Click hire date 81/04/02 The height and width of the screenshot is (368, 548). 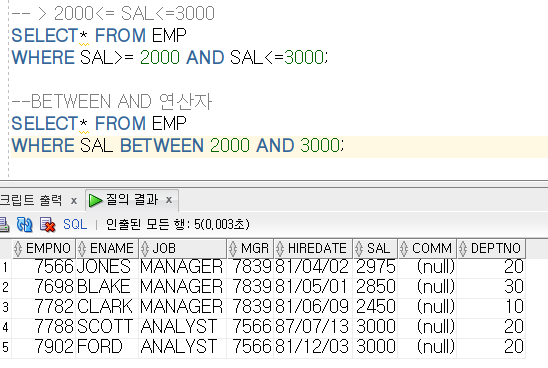click(312, 267)
